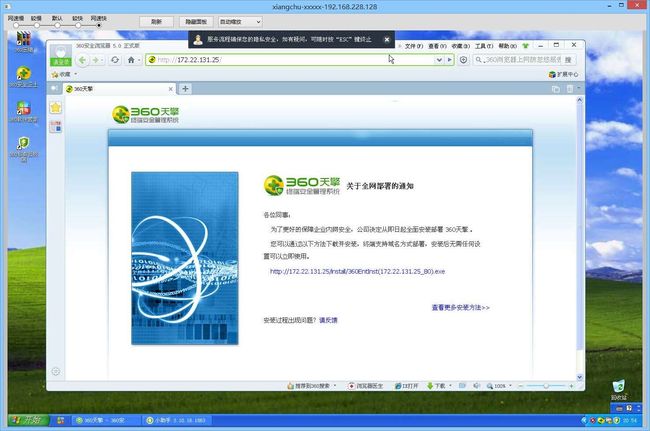
Task: Click the 360天擎 taskbar window button
Action: [106, 420]
